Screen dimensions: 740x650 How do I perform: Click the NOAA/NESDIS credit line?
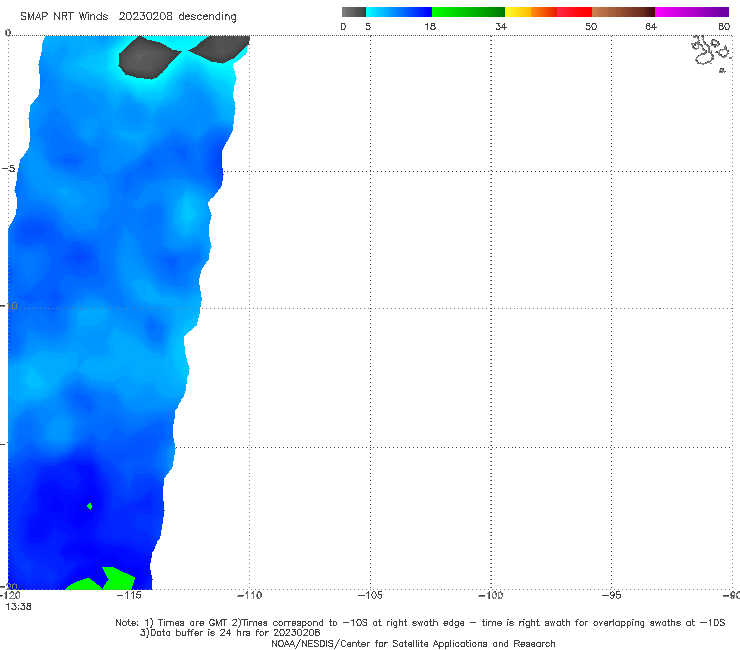(413, 643)
